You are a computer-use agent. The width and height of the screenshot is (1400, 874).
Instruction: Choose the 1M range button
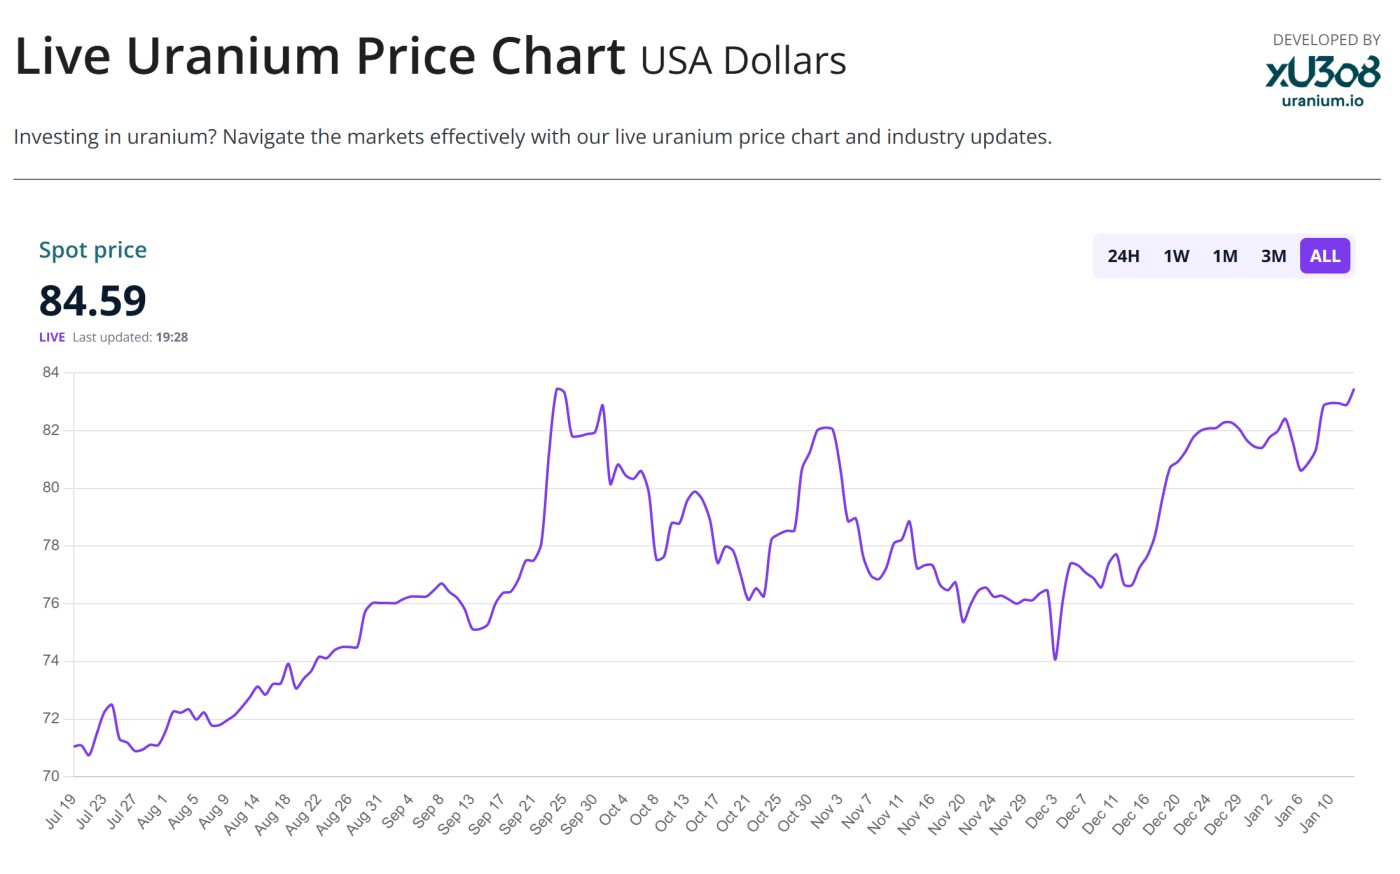click(x=1225, y=256)
